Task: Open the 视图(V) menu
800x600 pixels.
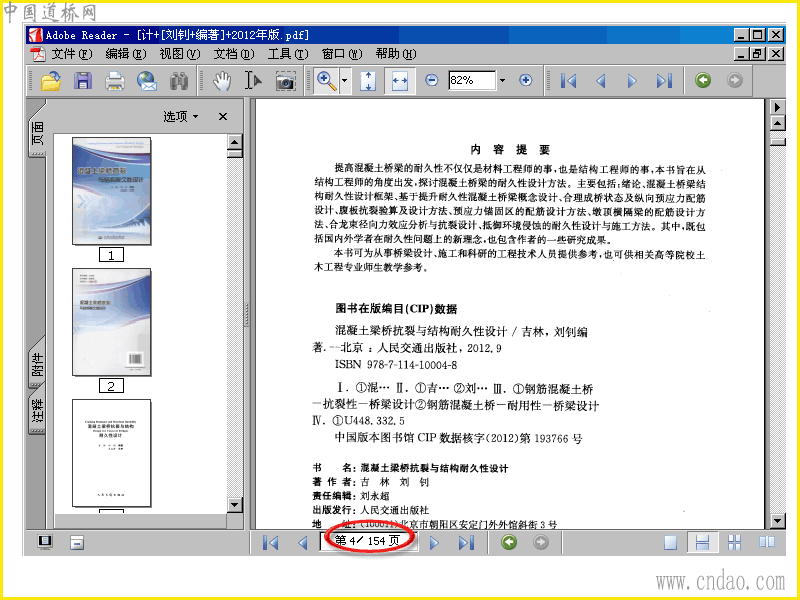Action: pyautogui.click(x=180, y=54)
